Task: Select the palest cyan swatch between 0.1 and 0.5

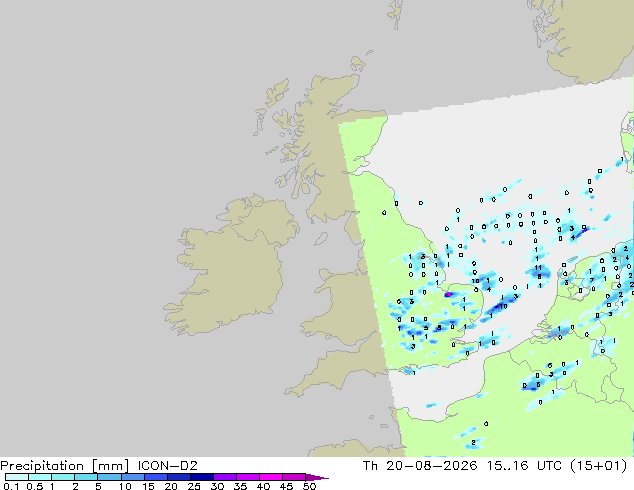Action: coord(17,477)
